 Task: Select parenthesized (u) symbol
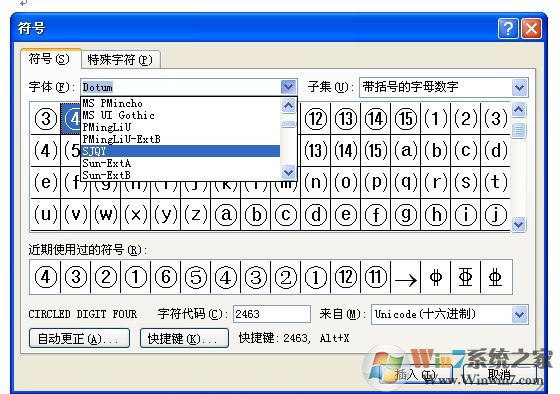tap(46, 214)
